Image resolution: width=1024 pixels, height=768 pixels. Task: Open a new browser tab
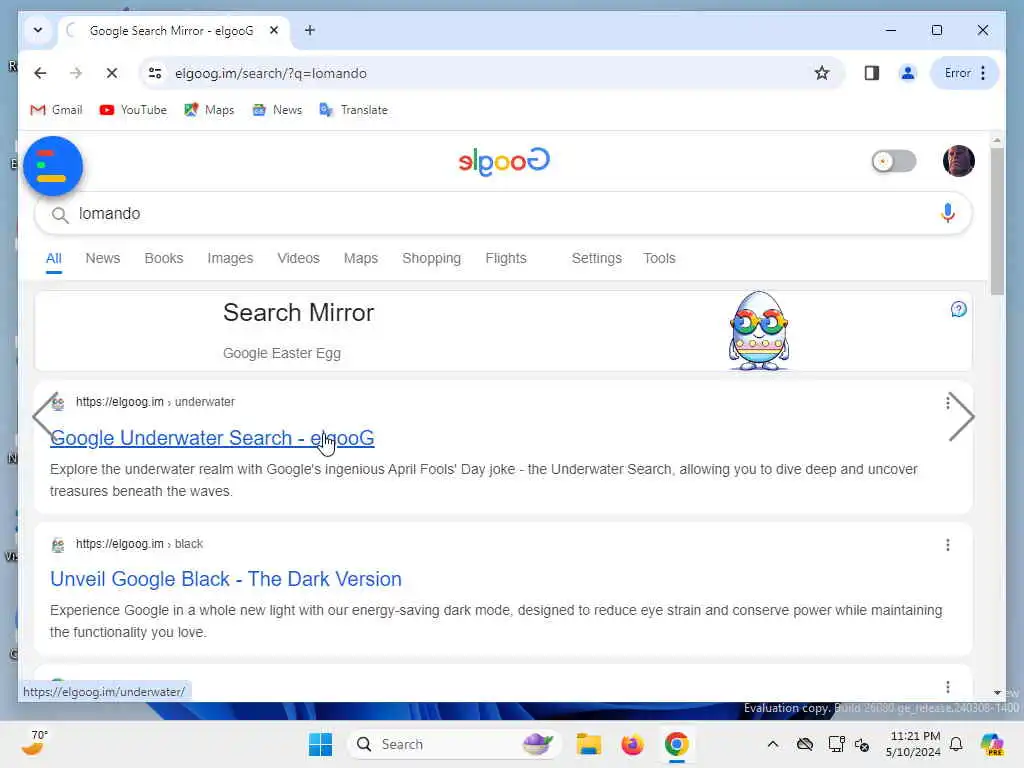coord(310,31)
